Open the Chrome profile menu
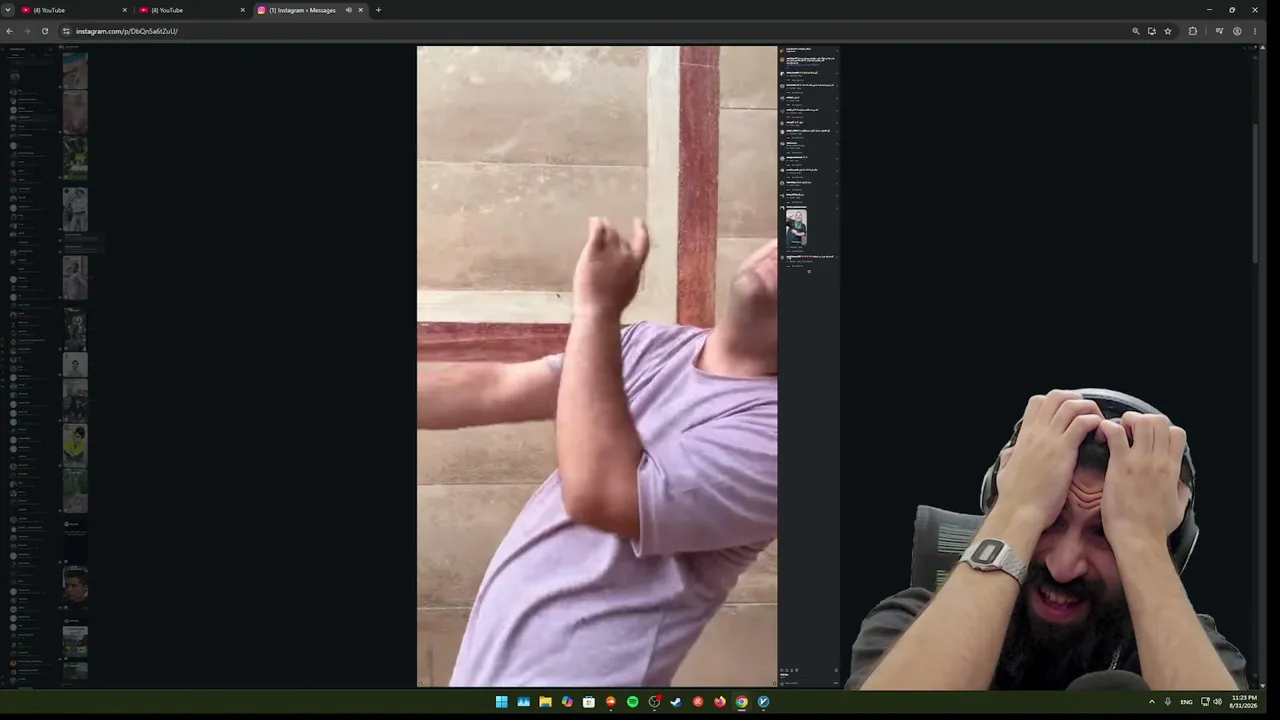Viewport: 1280px width, 720px height. 1237,31
